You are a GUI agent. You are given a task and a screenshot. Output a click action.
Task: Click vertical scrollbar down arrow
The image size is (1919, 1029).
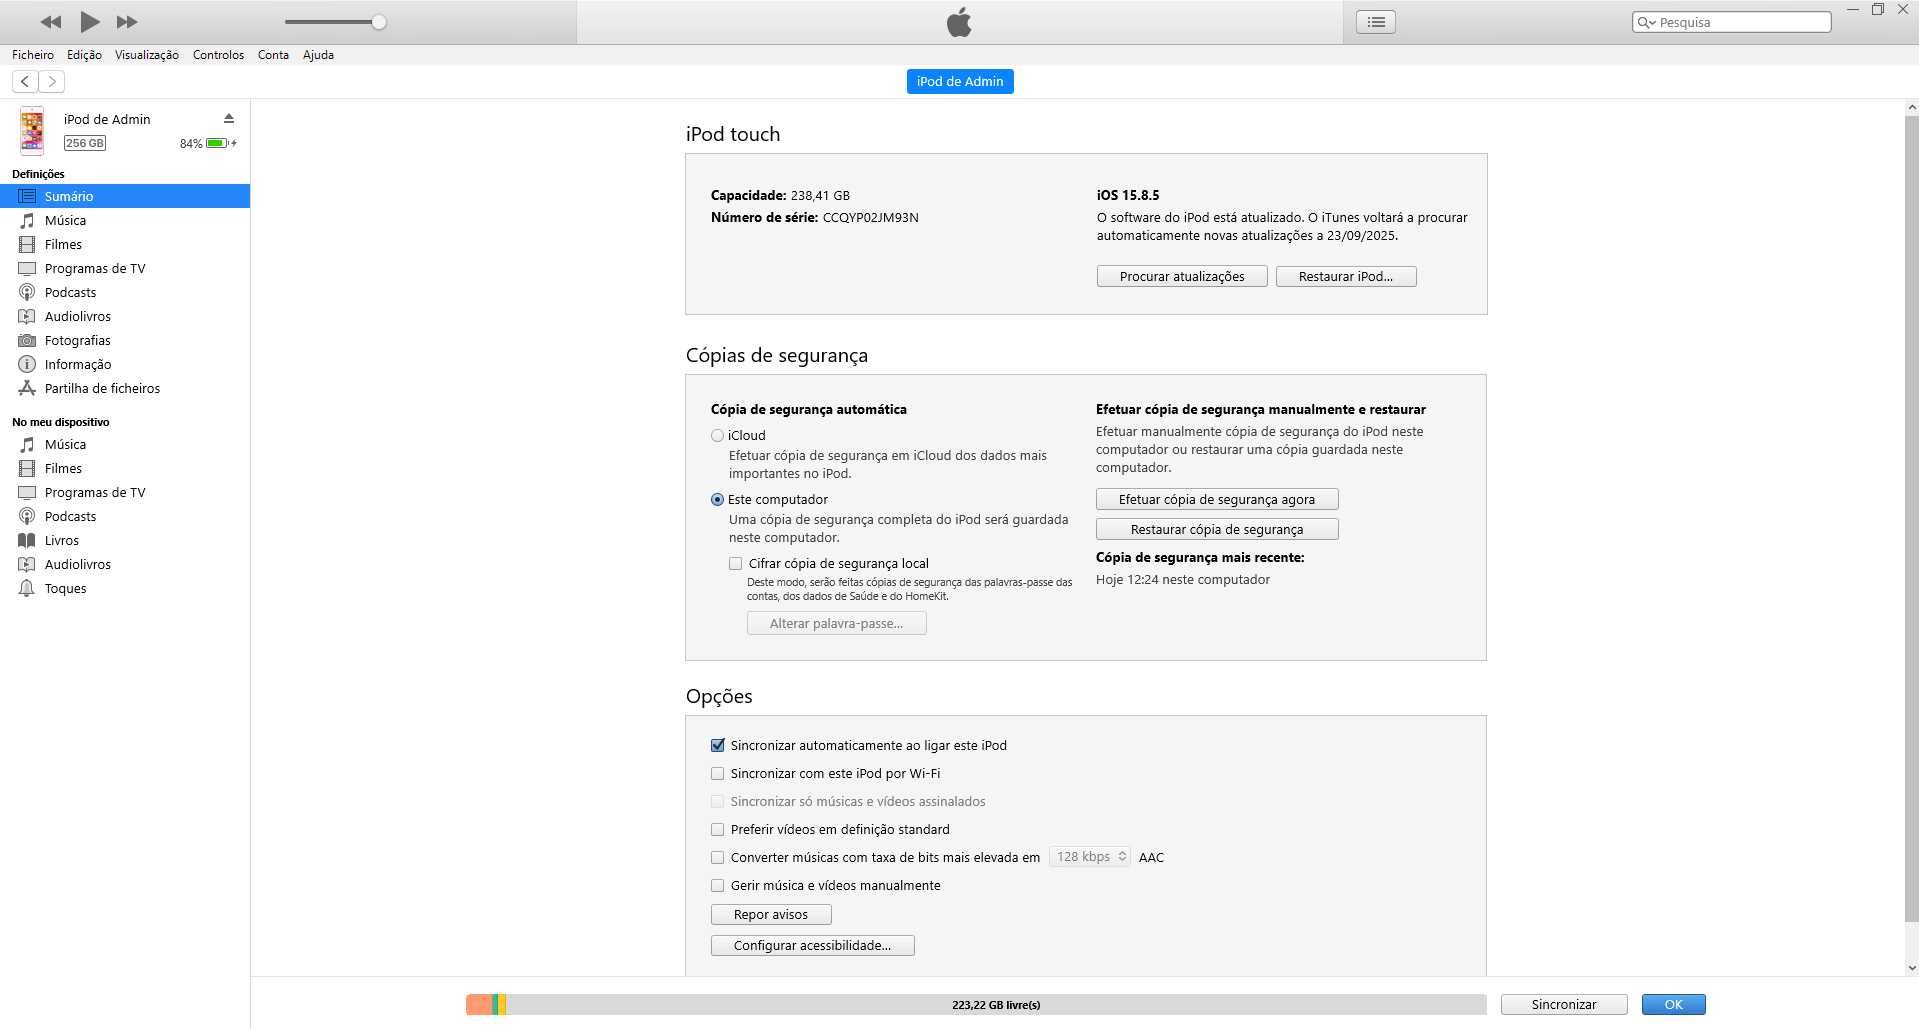click(1912, 968)
